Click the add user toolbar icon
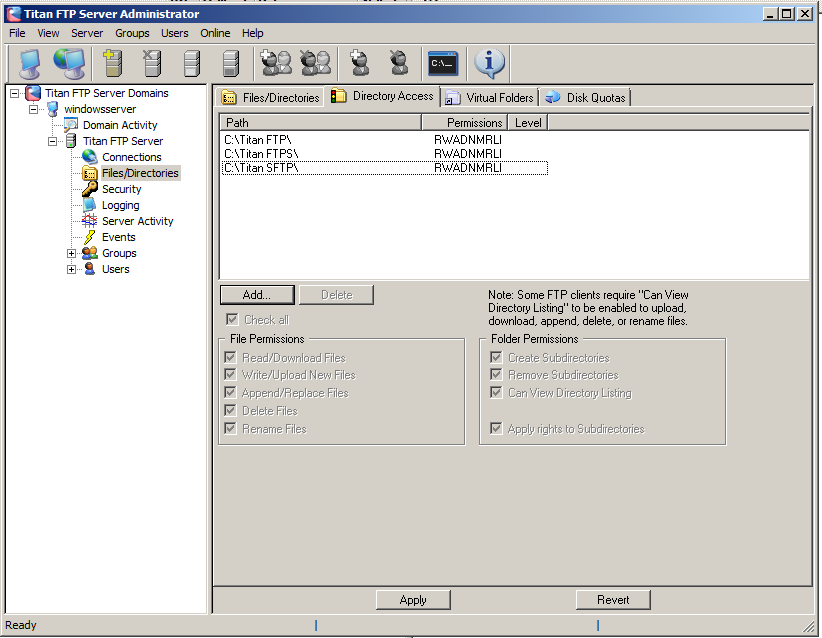Viewport: 822px width, 638px height. click(360, 63)
